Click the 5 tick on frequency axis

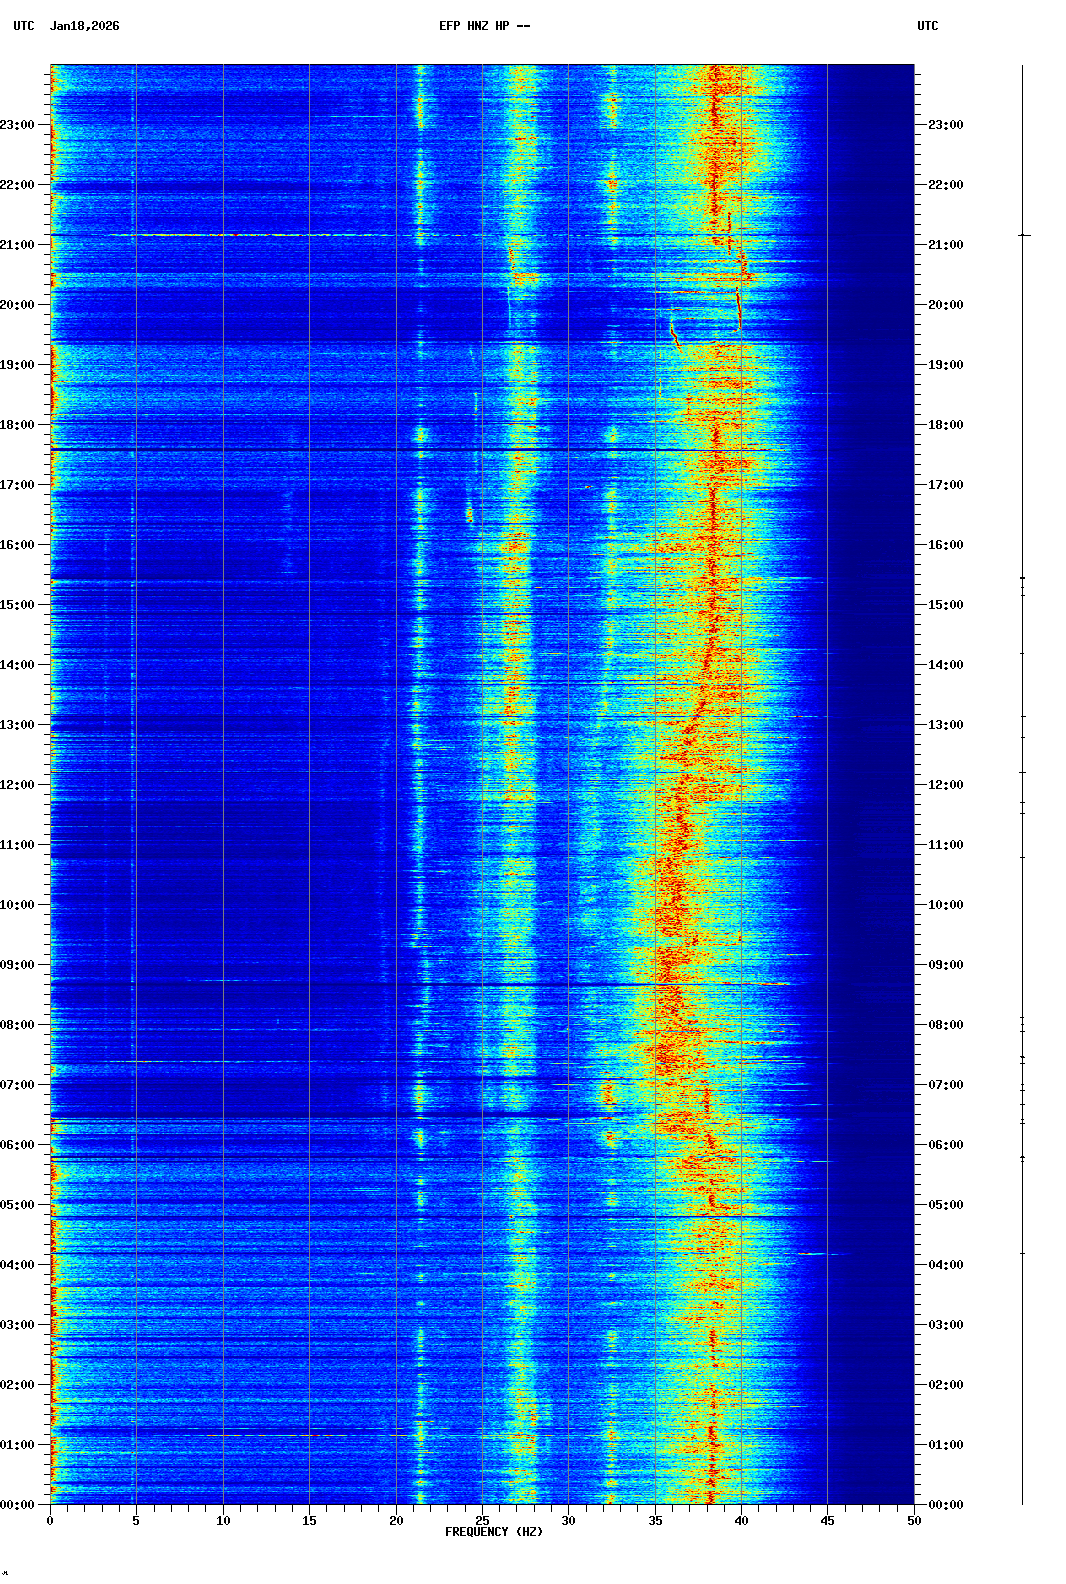tap(136, 1521)
